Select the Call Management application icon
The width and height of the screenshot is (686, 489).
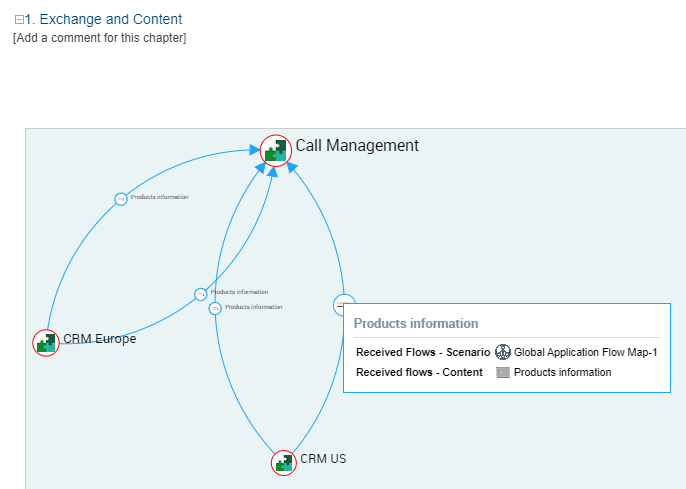click(275, 150)
